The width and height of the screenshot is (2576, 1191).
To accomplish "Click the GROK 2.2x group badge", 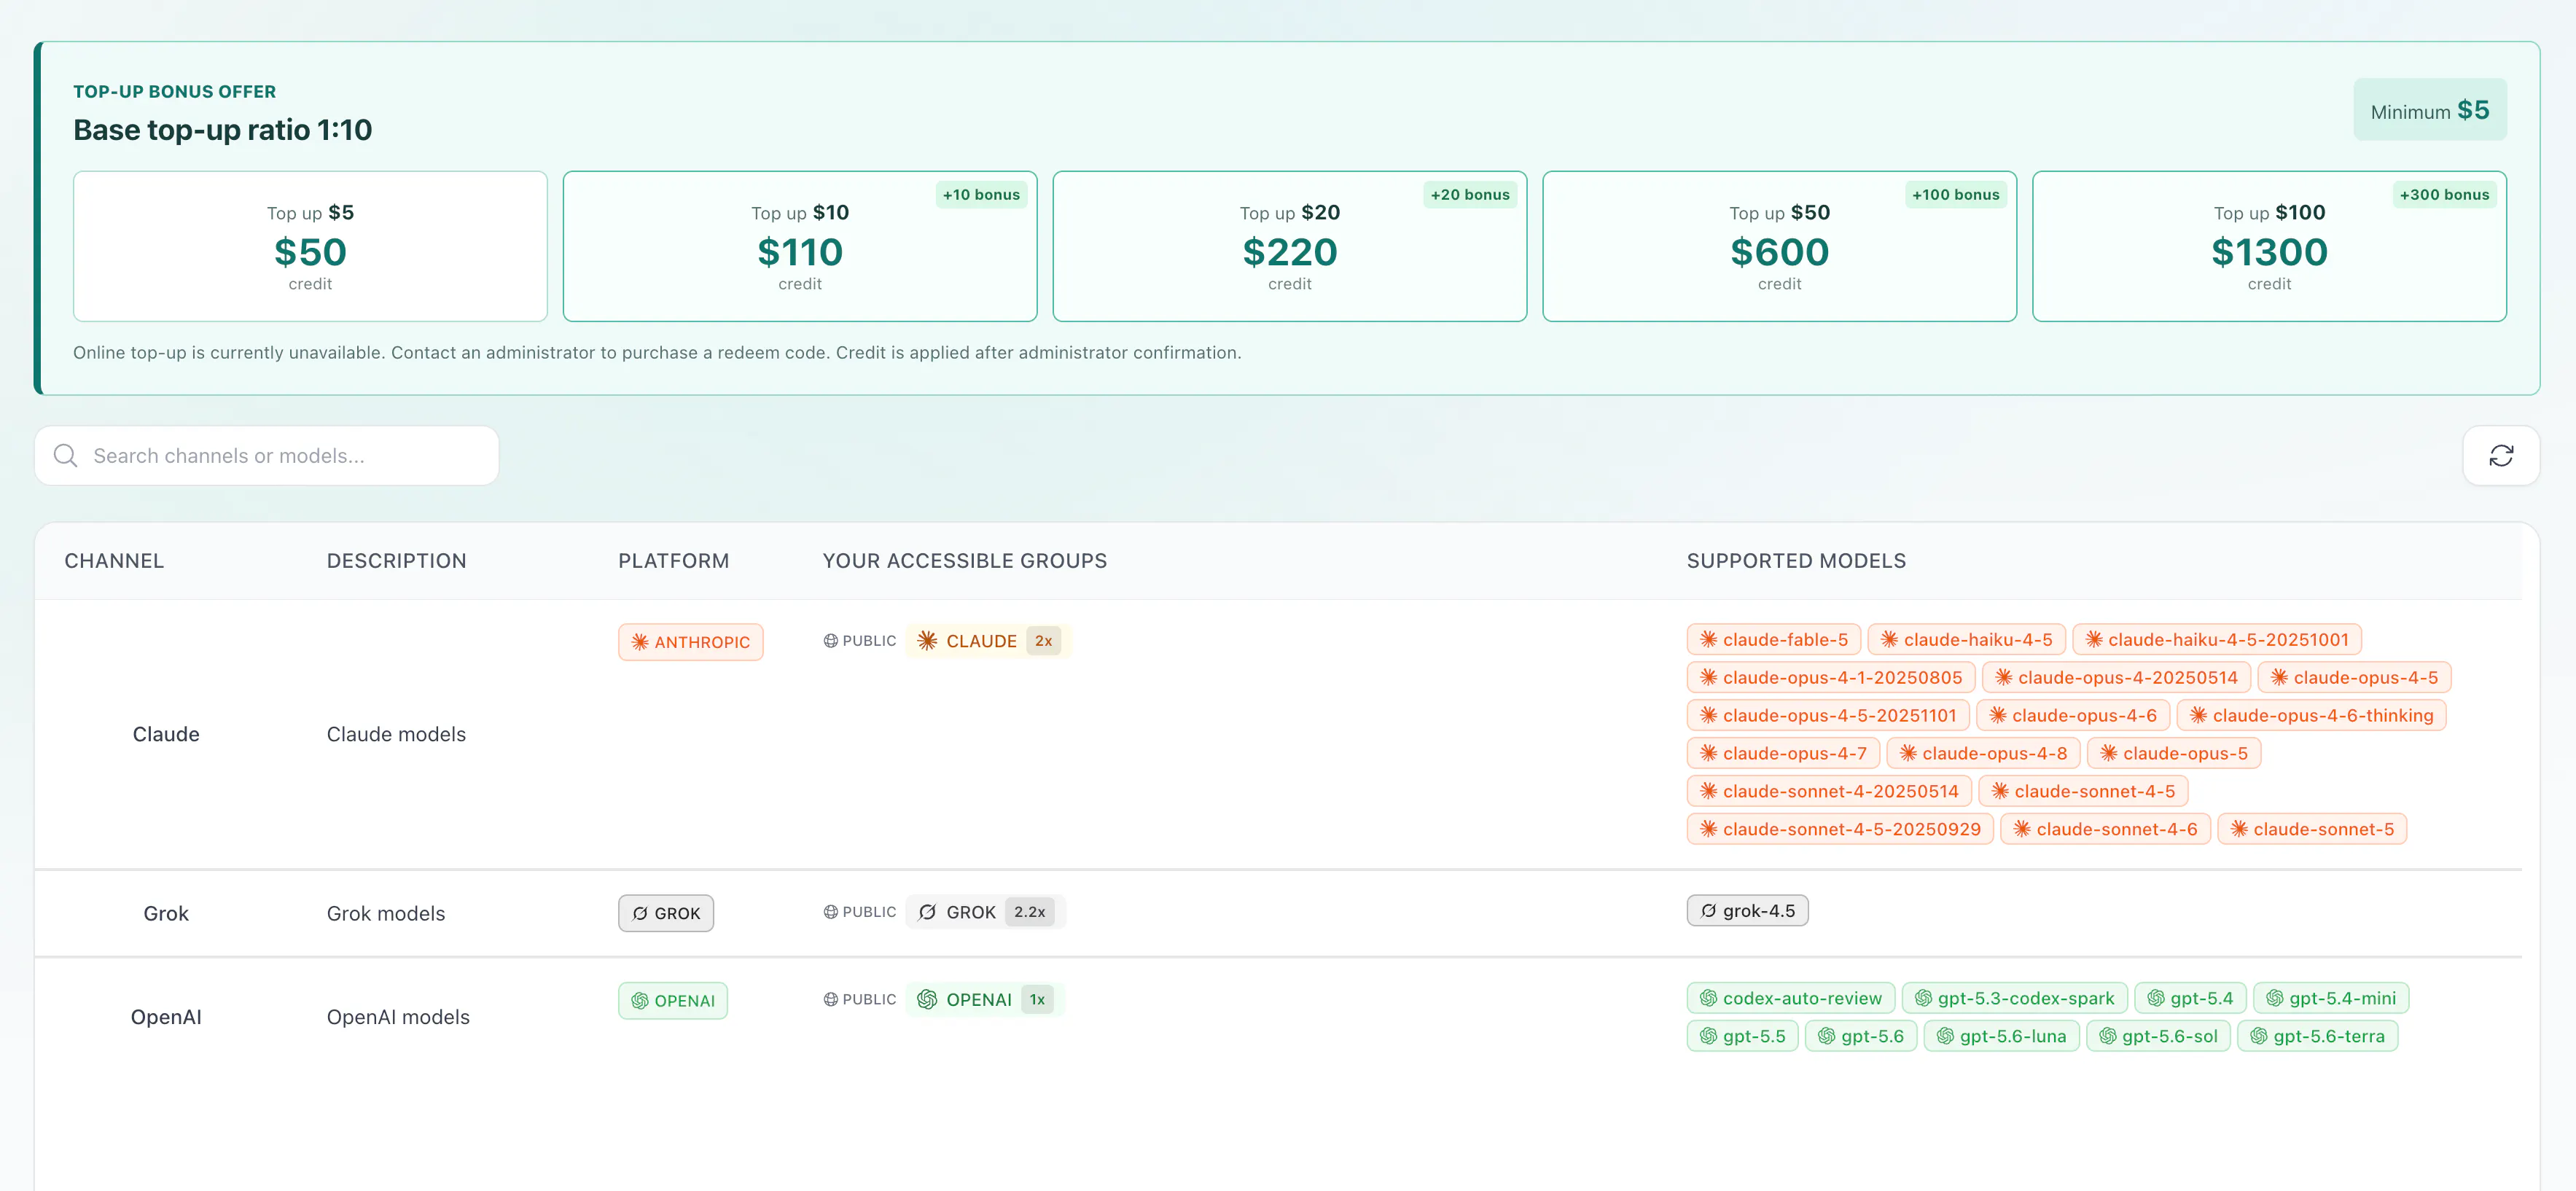I will [x=985, y=912].
